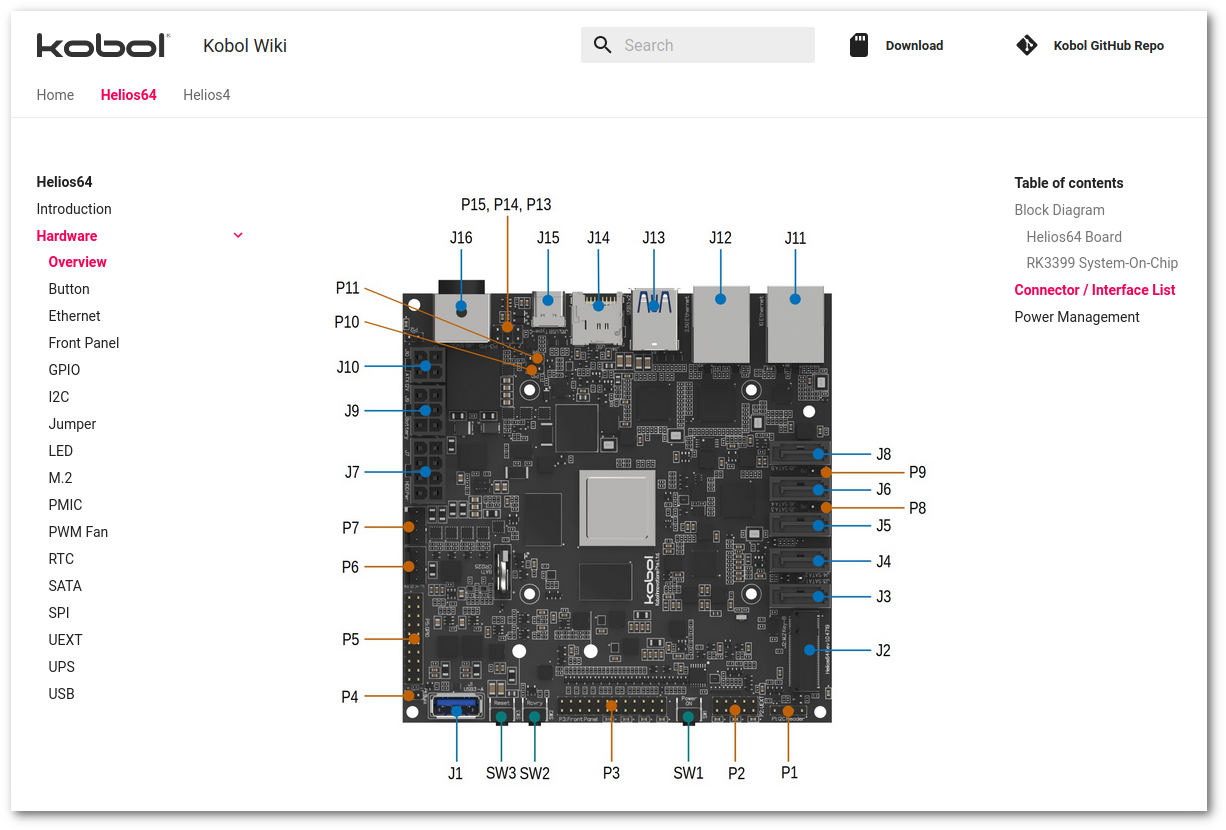This screenshot has height=830, width=1226.
Task: Click the git repository icon
Action: coord(1027,45)
